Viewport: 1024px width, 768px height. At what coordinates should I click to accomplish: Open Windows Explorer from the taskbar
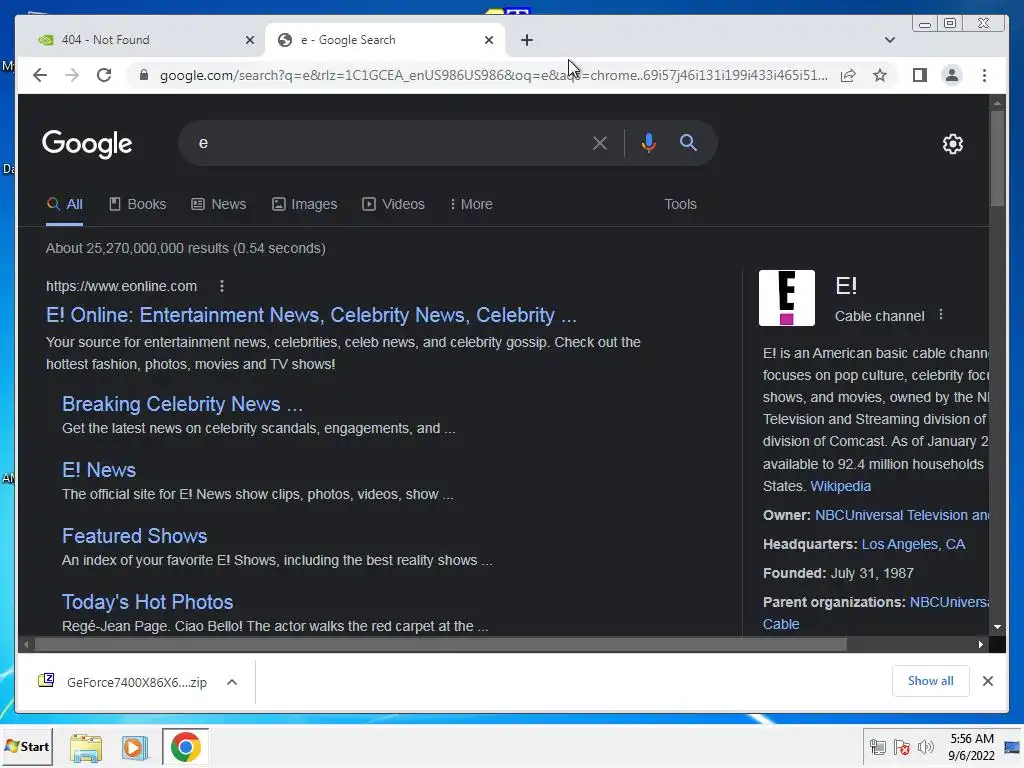pyautogui.click(x=86, y=747)
